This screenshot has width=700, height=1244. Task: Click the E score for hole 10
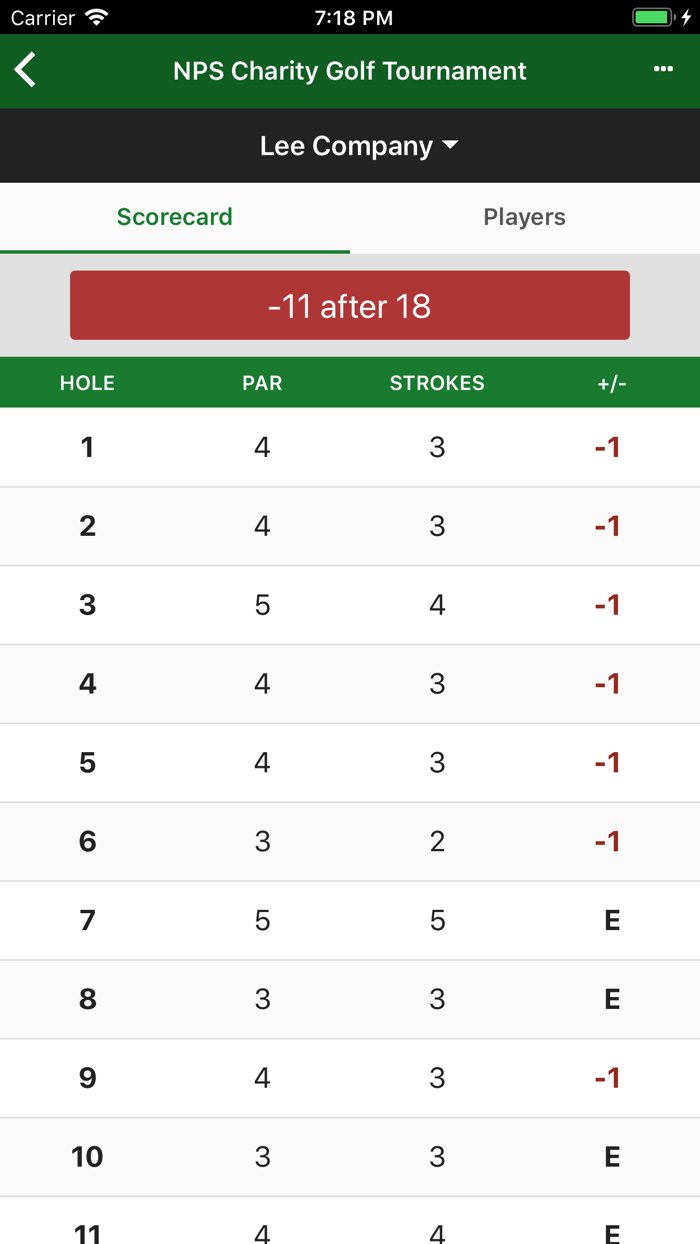612,1157
